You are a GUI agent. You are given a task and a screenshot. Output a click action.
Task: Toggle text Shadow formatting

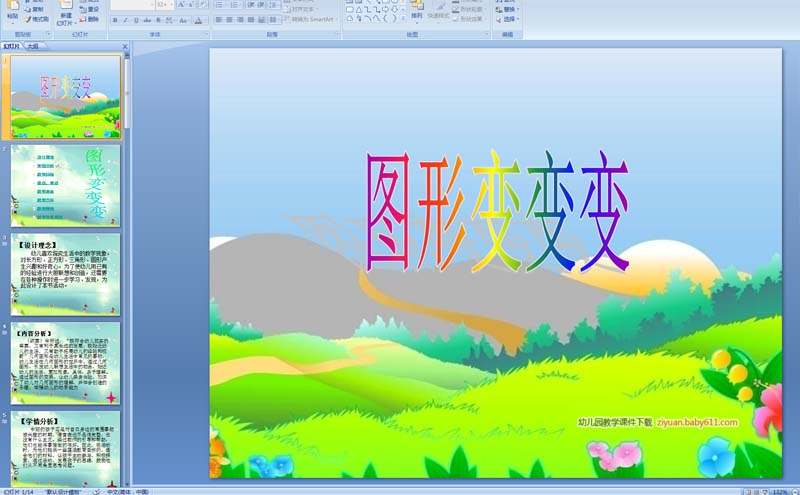(158, 20)
